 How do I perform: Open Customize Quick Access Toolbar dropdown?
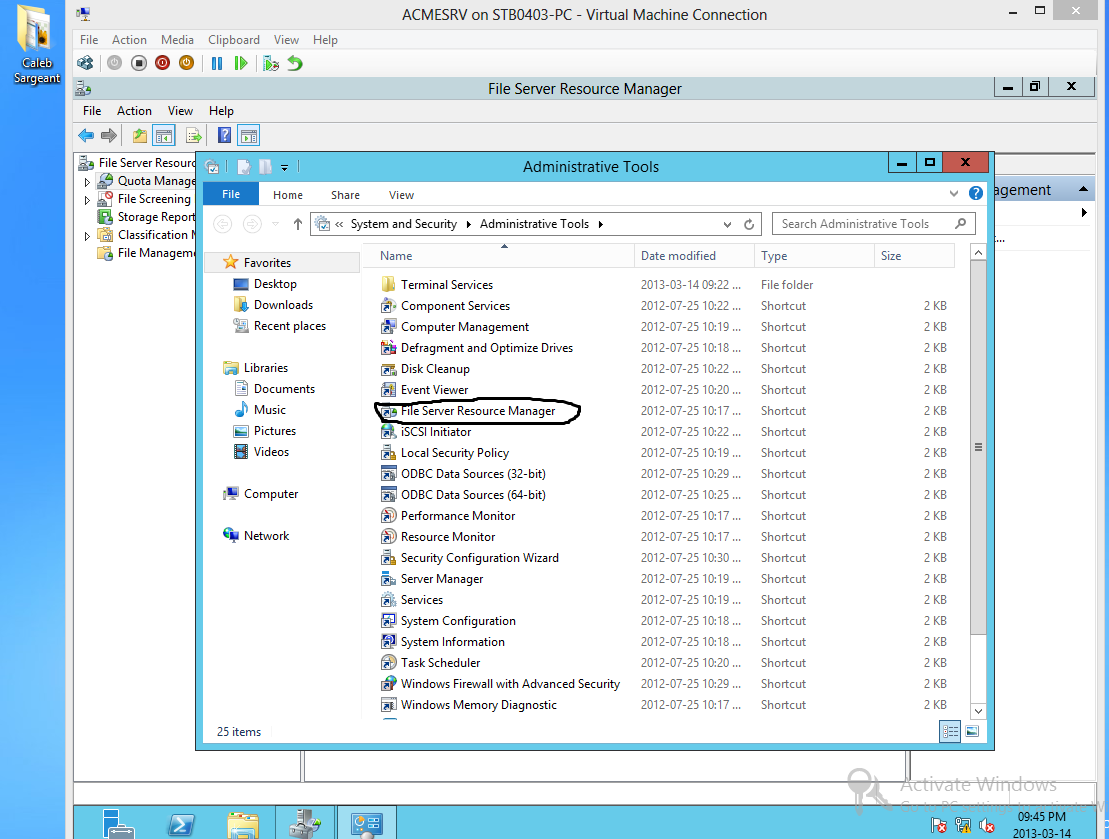tap(284, 168)
